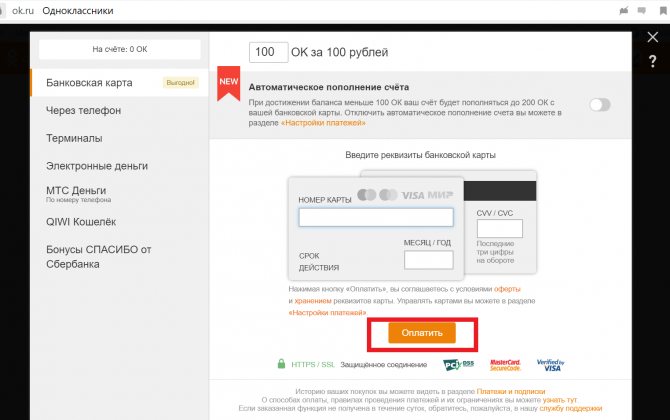
Task: Click the first Mastercard circles logo on the card
Action: click(x=367, y=195)
